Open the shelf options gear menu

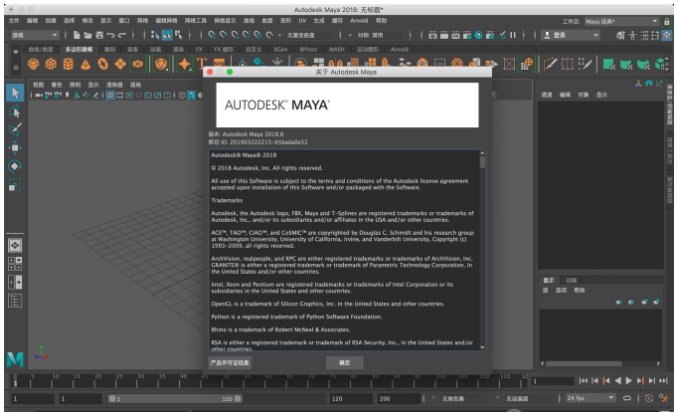point(16,67)
